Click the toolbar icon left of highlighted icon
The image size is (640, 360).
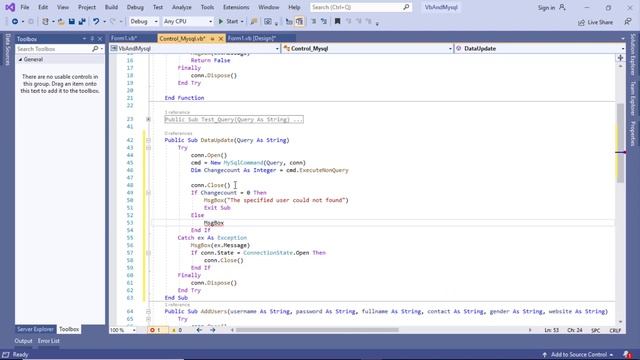[289, 21]
